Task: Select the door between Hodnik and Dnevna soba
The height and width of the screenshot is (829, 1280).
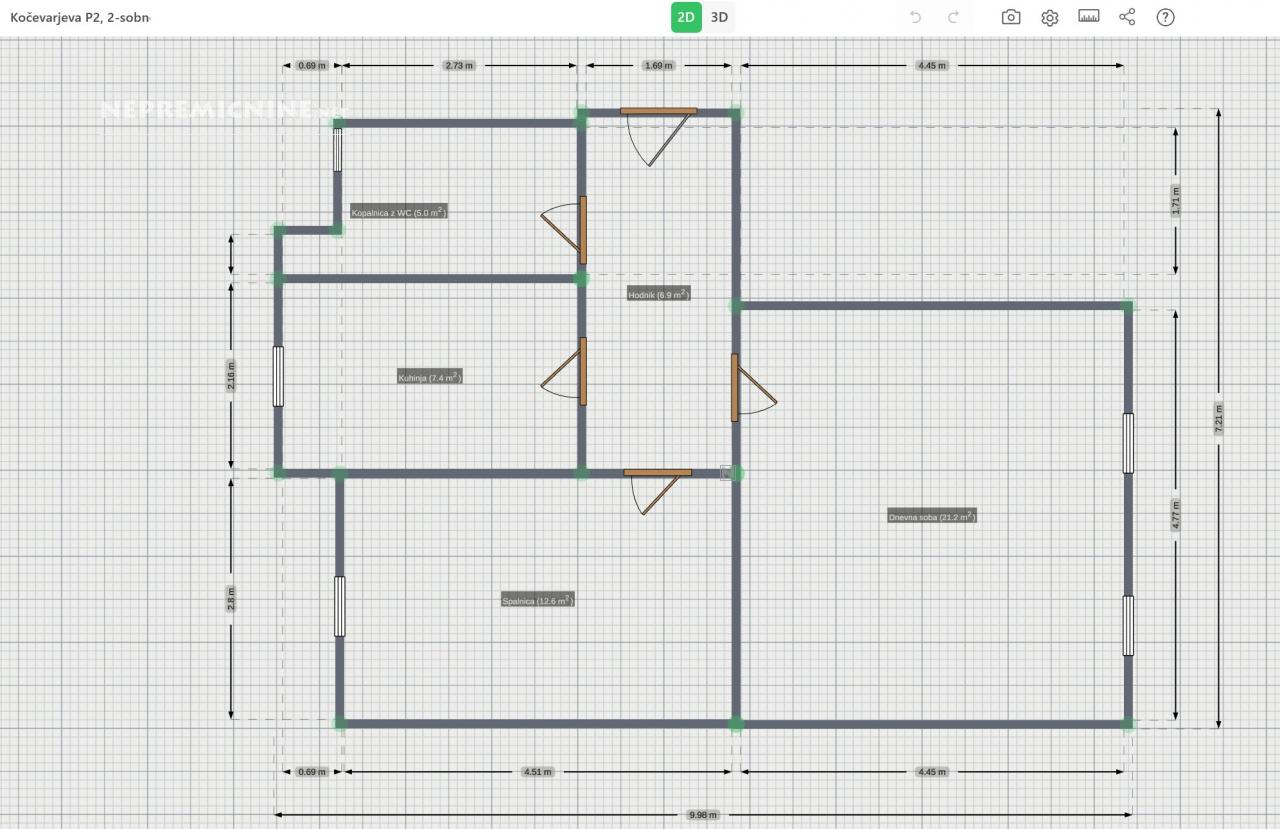Action: (735, 387)
